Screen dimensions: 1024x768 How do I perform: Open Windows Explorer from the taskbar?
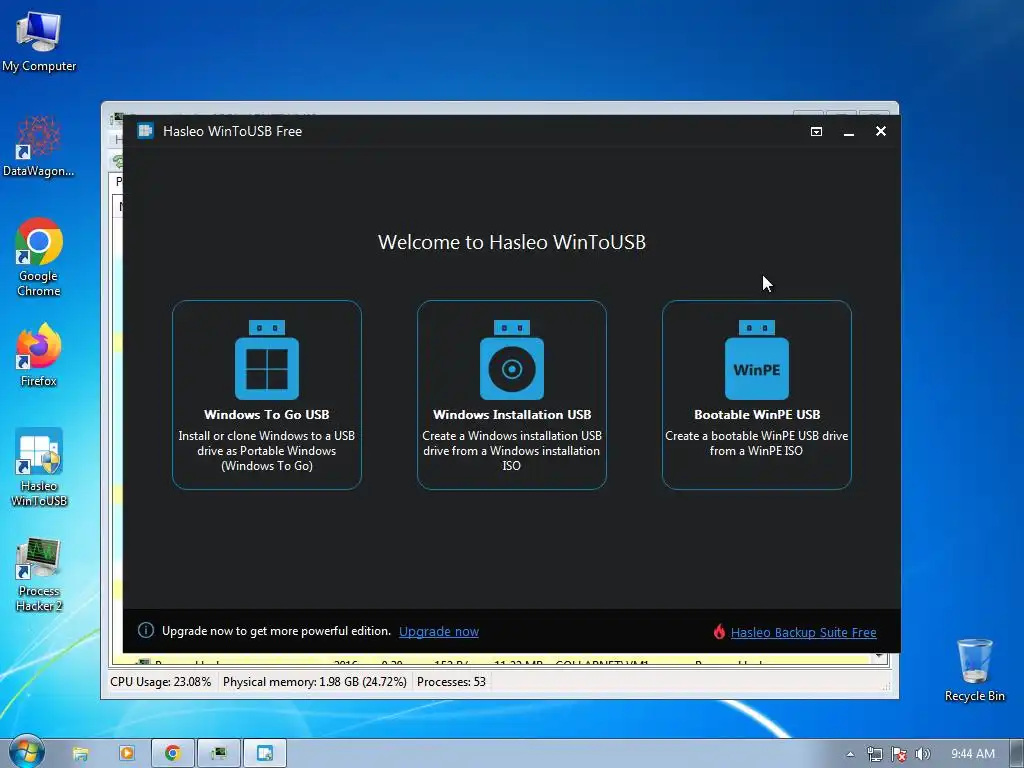coord(80,754)
